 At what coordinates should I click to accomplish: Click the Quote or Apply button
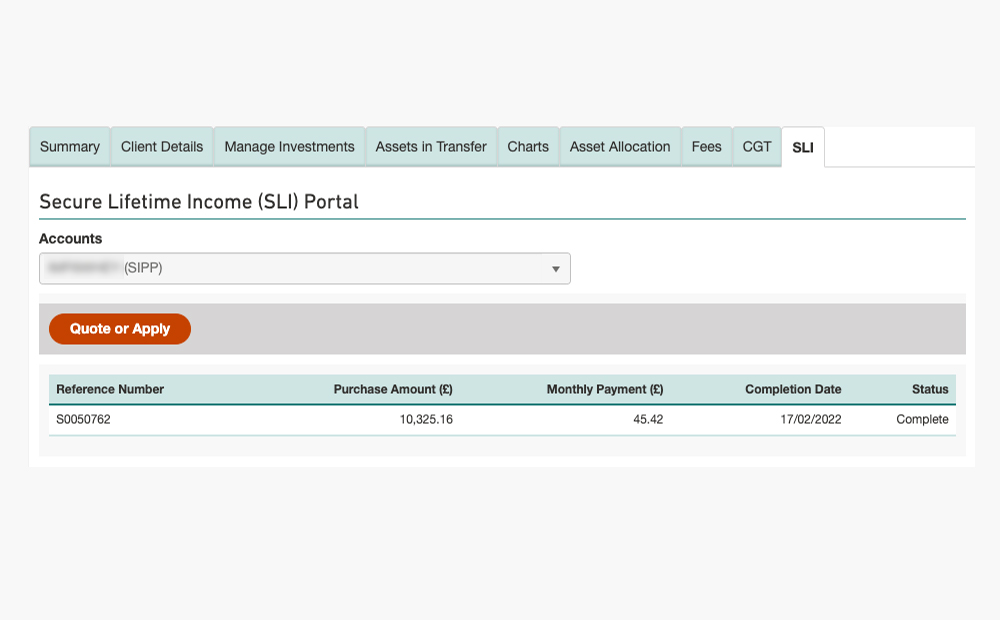coord(120,328)
